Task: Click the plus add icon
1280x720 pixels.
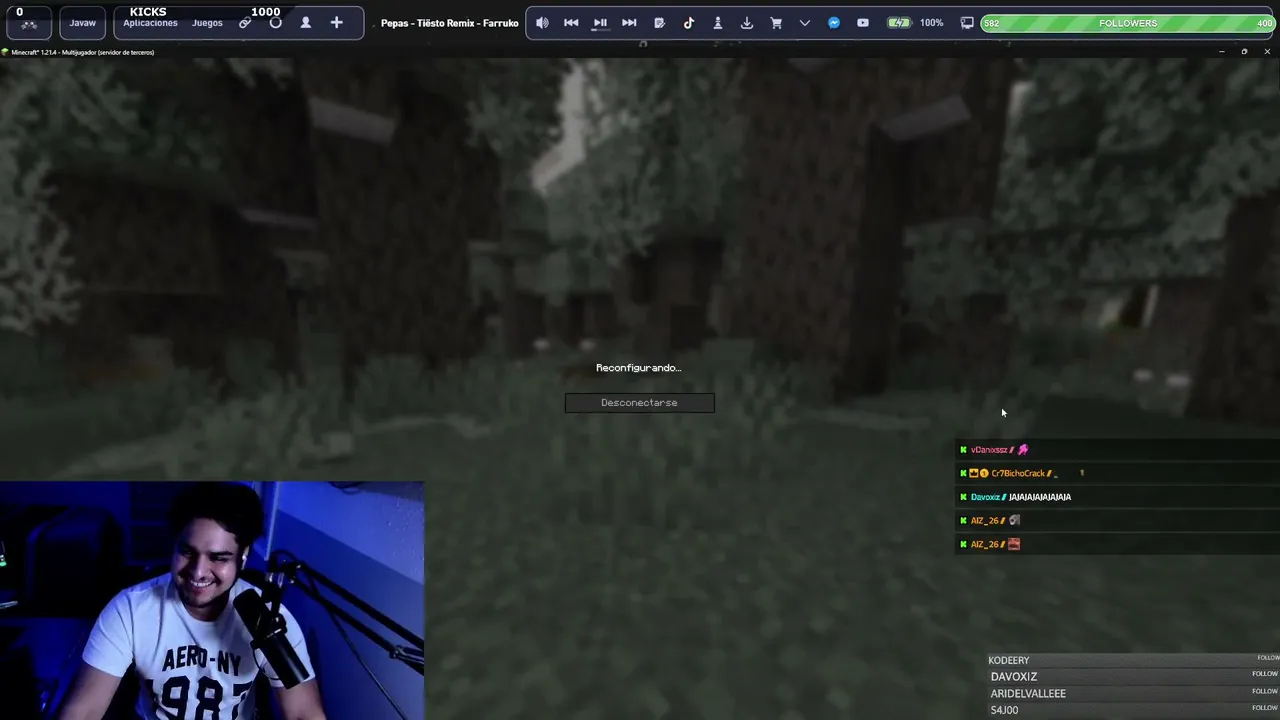Action: [x=337, y=23]
